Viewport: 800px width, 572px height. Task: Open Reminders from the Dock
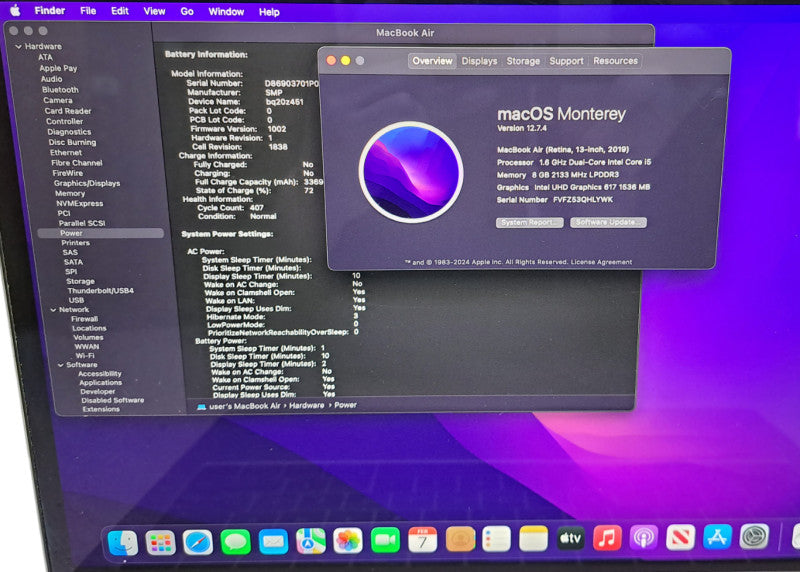tap(496, 539)
